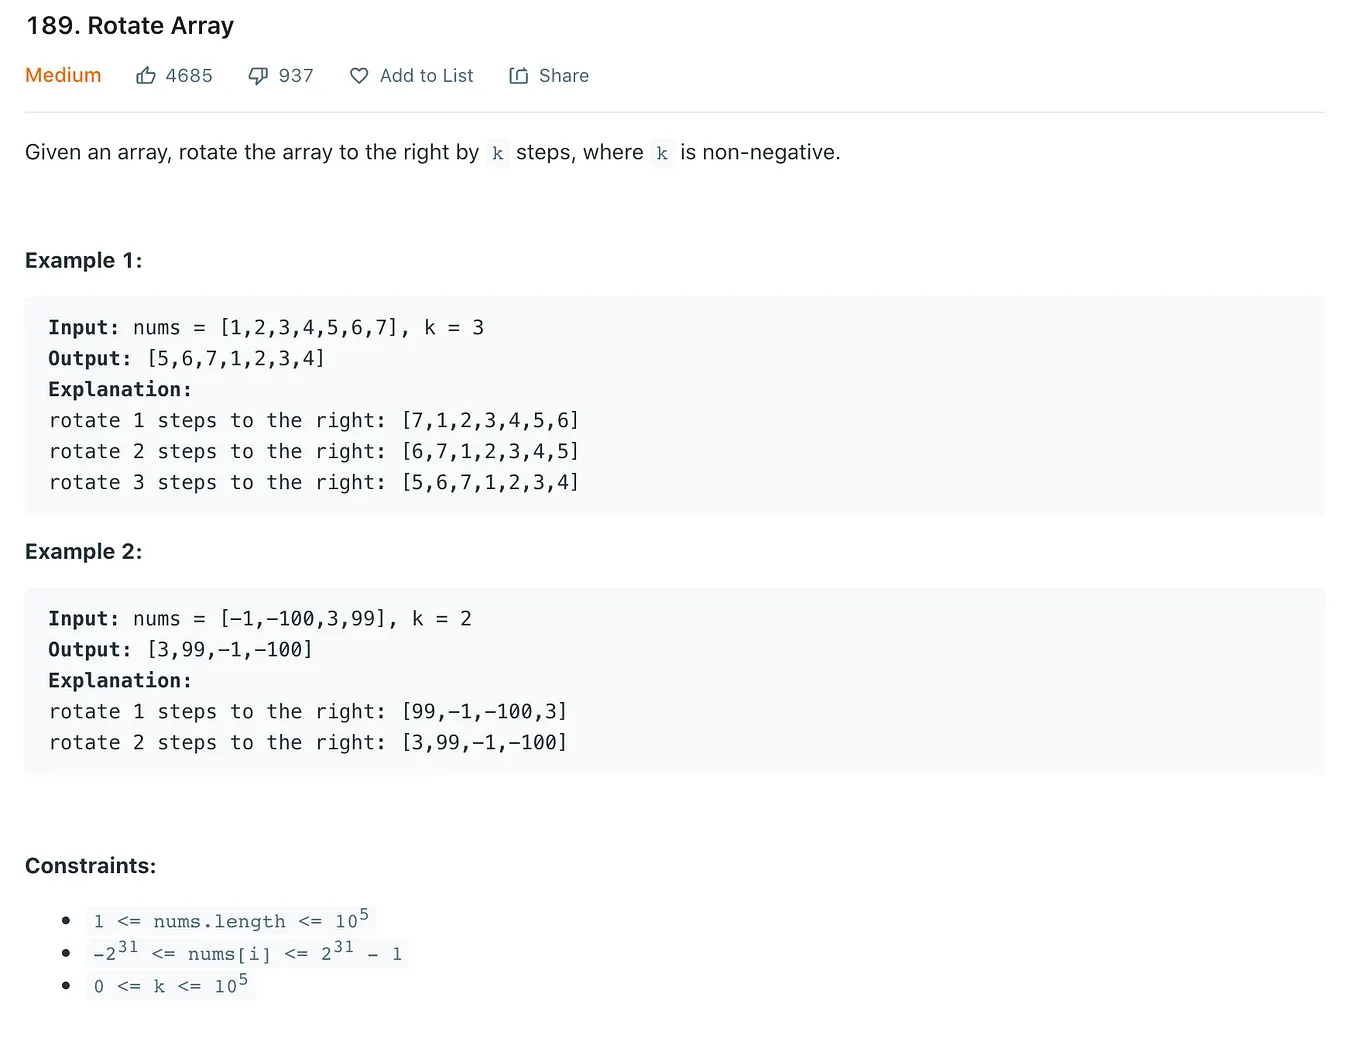Click the thumbs-down dislike icon

(x=258, y=76)
